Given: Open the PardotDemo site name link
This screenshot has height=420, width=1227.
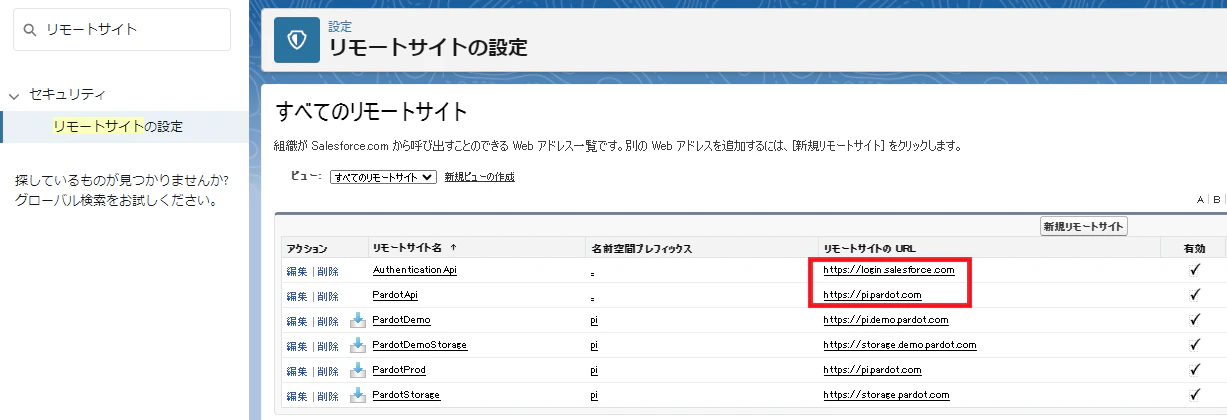Looking at the screenshot, I should coord(401,320).
